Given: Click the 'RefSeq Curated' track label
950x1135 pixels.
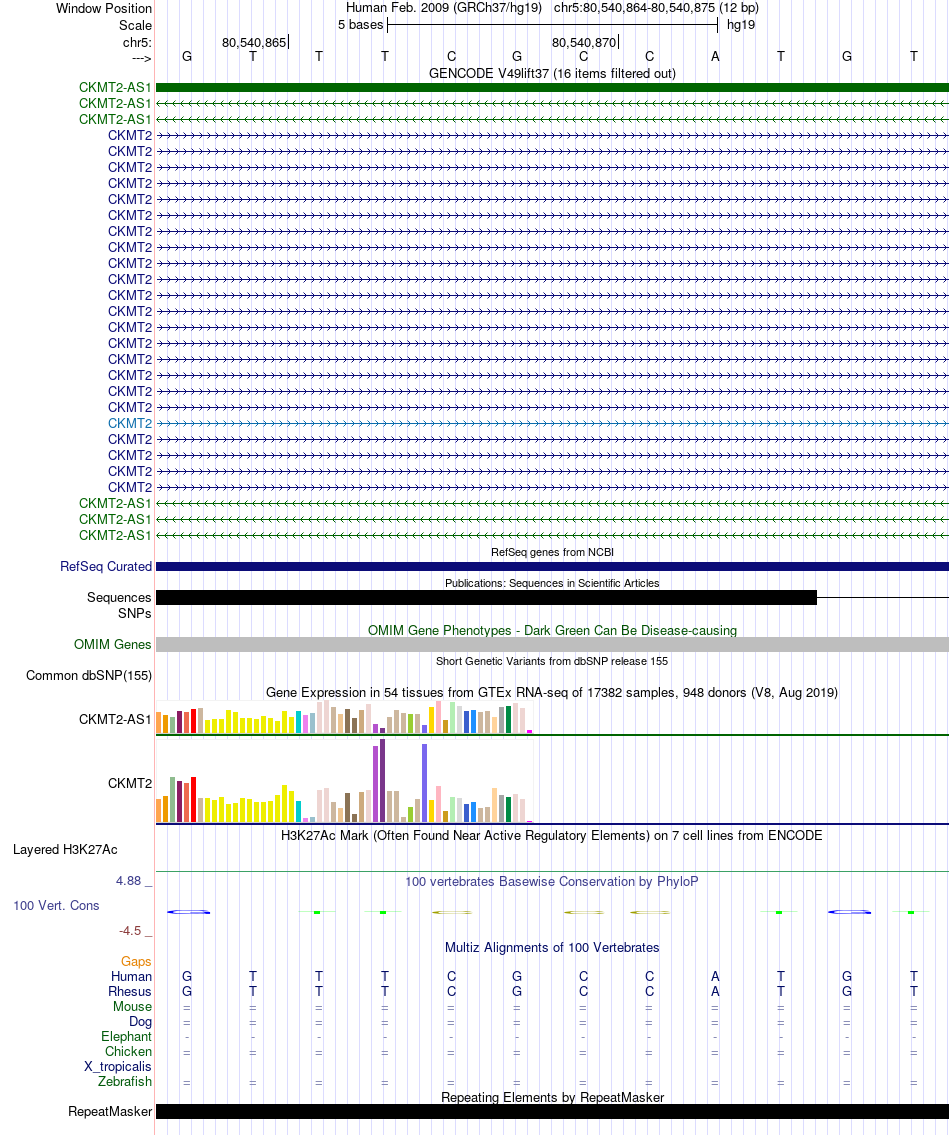Looking at the screenshot, I should (106, 567).
